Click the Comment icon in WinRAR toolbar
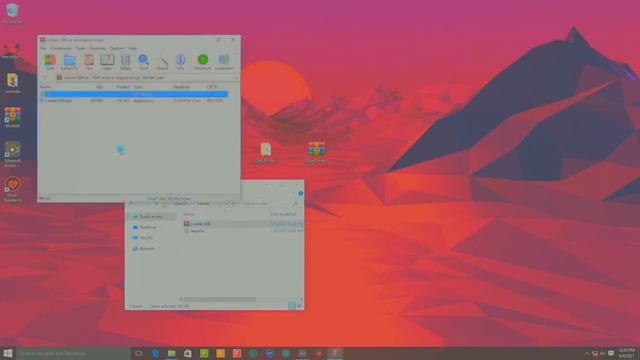 [224, 62]
